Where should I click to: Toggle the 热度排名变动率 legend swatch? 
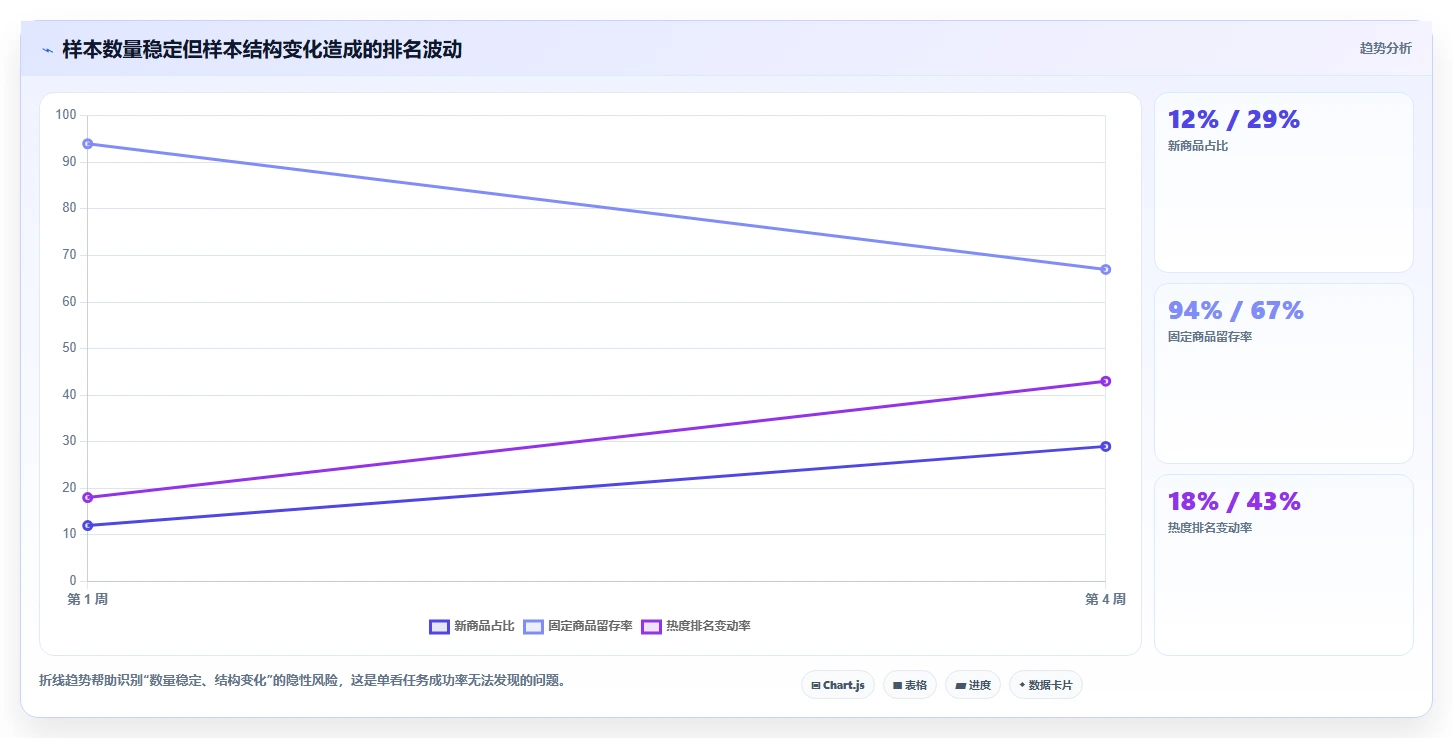tap(651, 626)
